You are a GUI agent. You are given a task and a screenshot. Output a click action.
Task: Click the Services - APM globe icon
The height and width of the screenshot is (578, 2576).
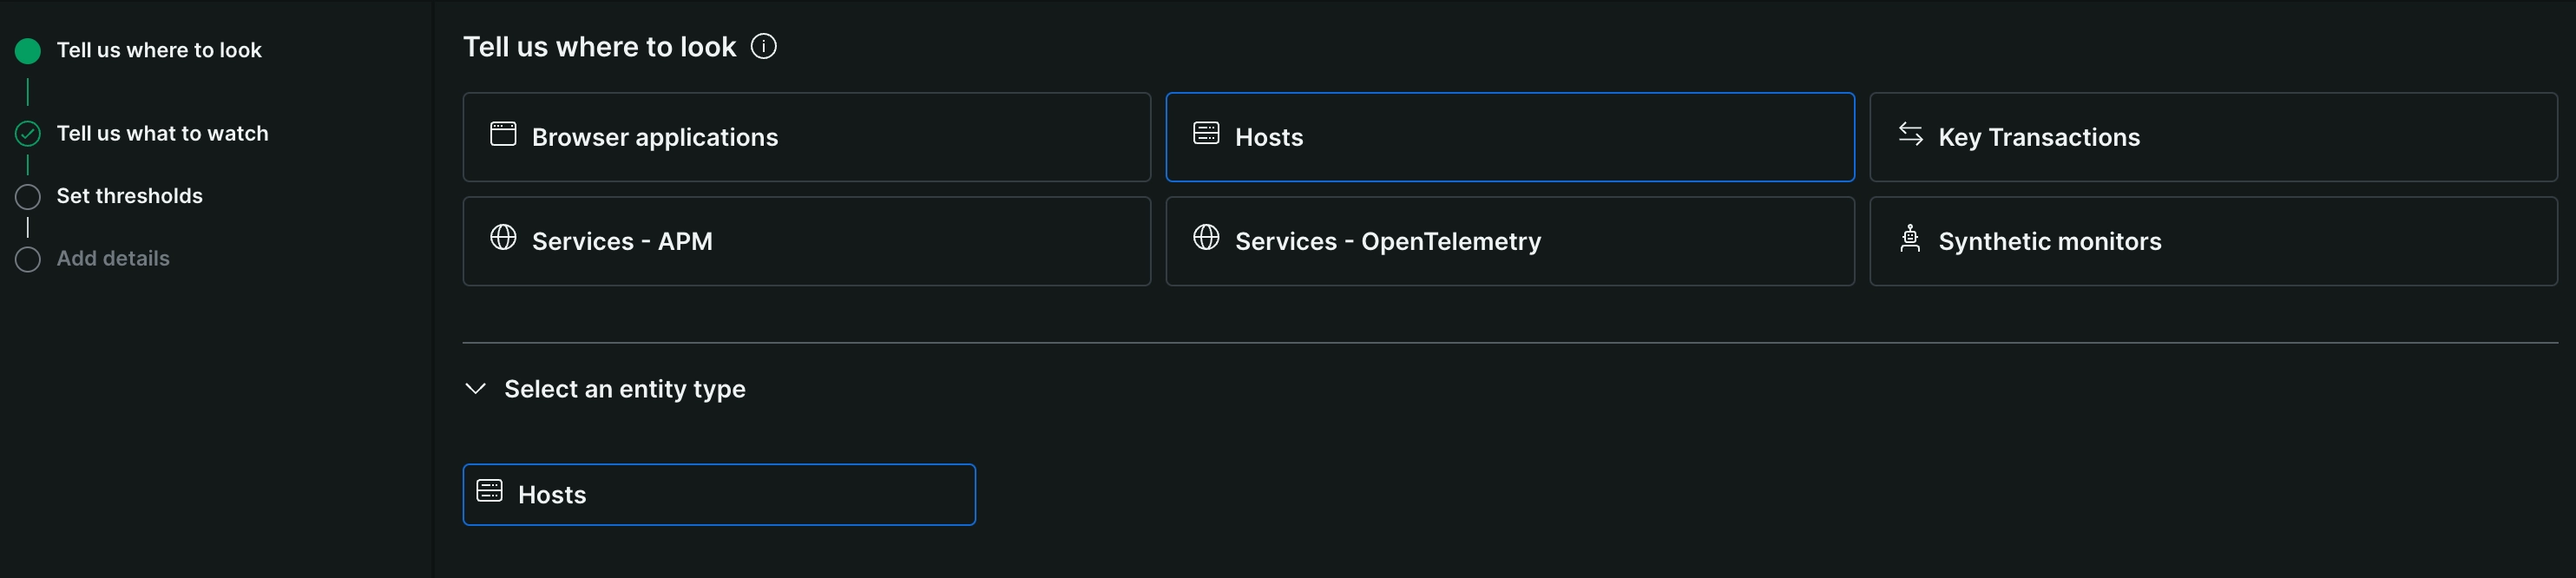tap(503, 238)
